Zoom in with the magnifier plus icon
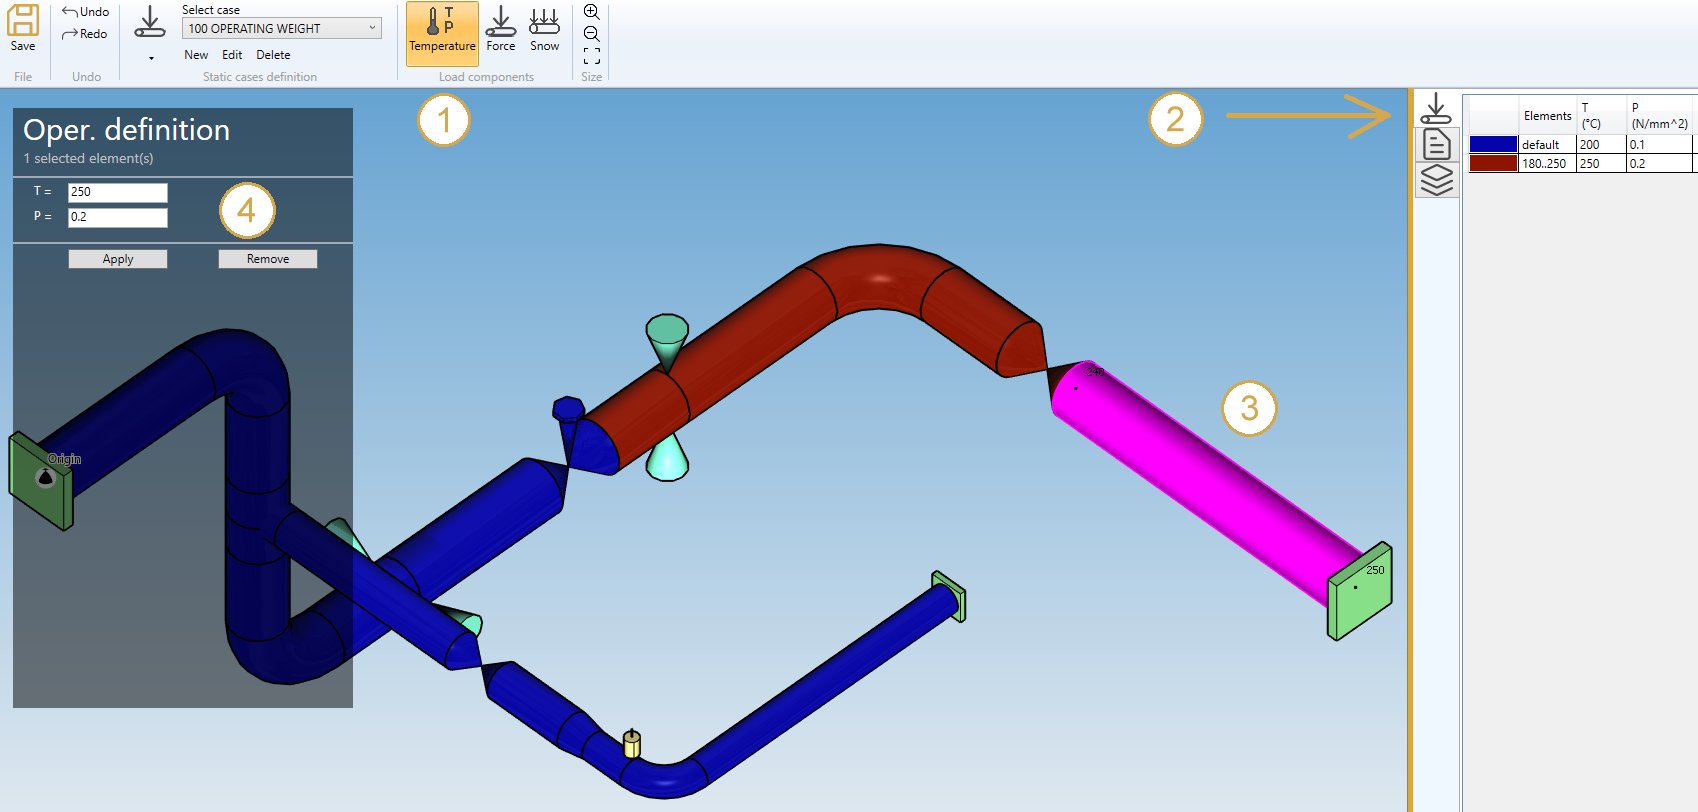Screen dimensions: 1698x812 tap(592, 12)
